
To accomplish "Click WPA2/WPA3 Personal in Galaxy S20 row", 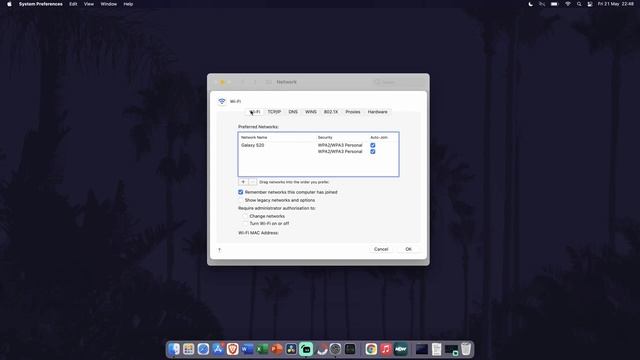I will point(340,145).
